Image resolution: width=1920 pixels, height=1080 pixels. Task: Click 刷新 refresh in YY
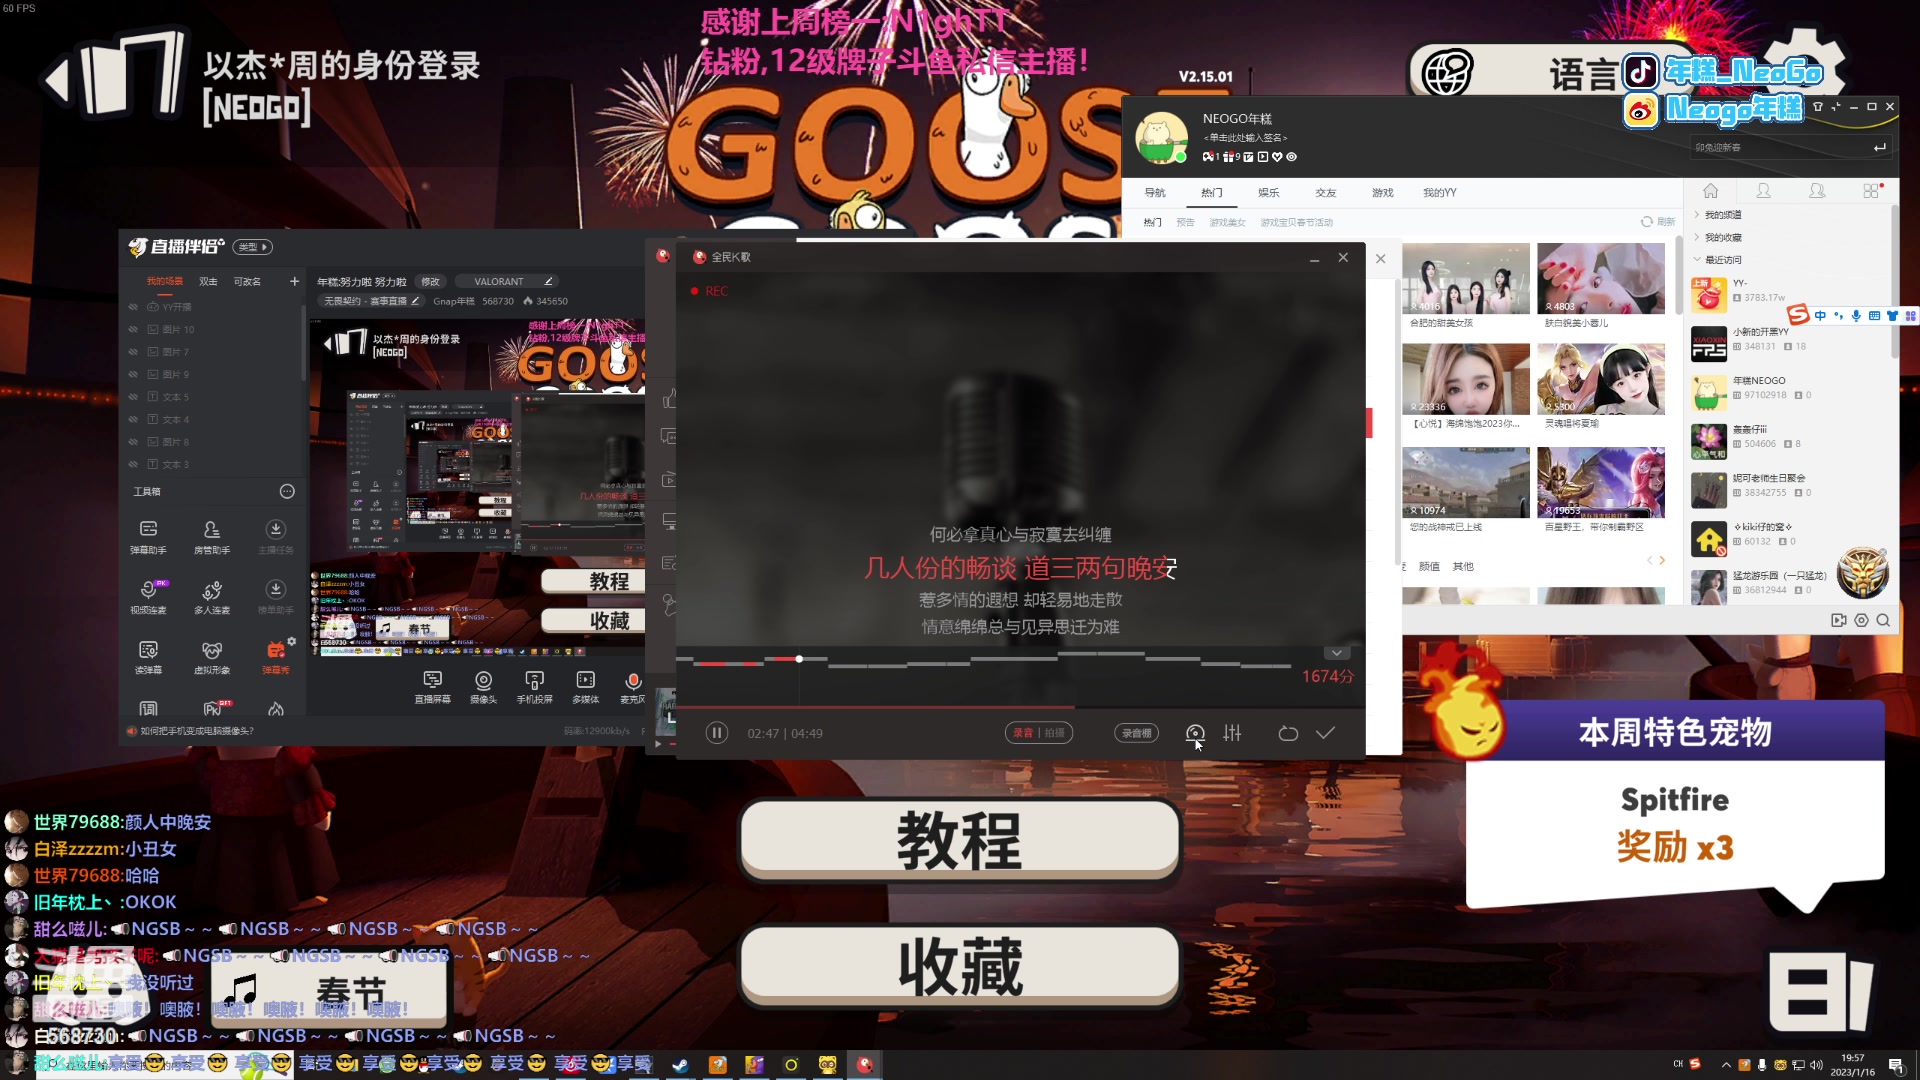[x=1658, y=222]
